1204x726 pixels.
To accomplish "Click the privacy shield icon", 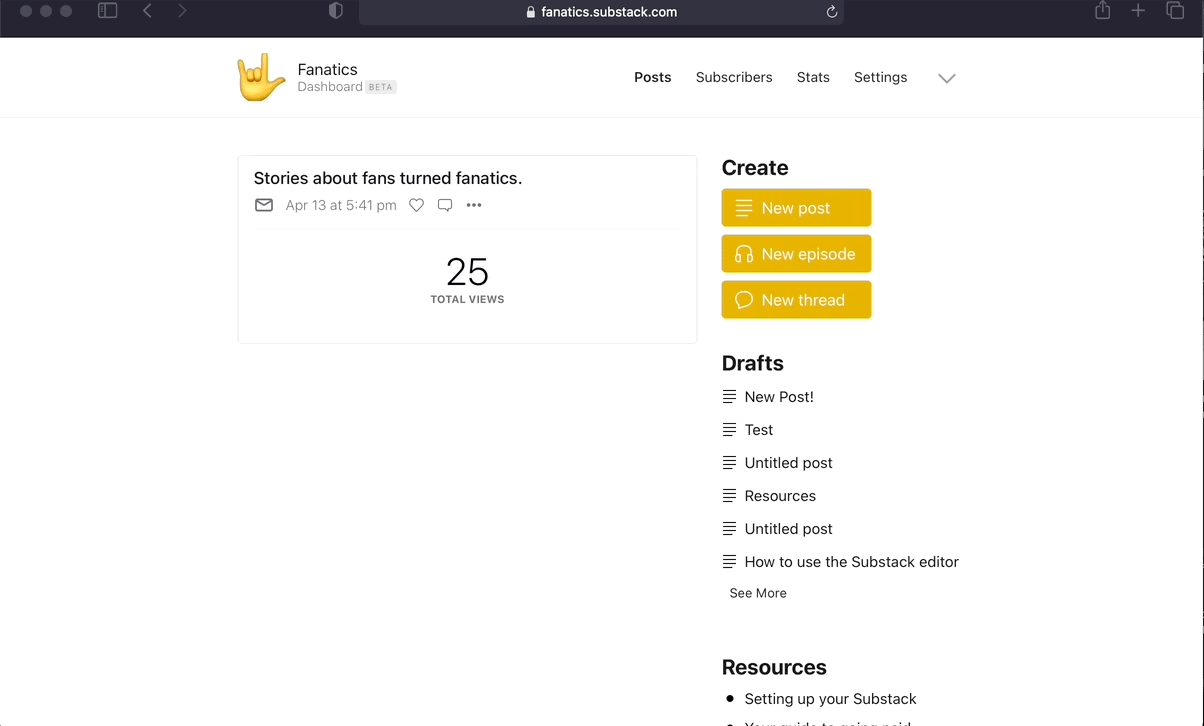I will (336, 11).
